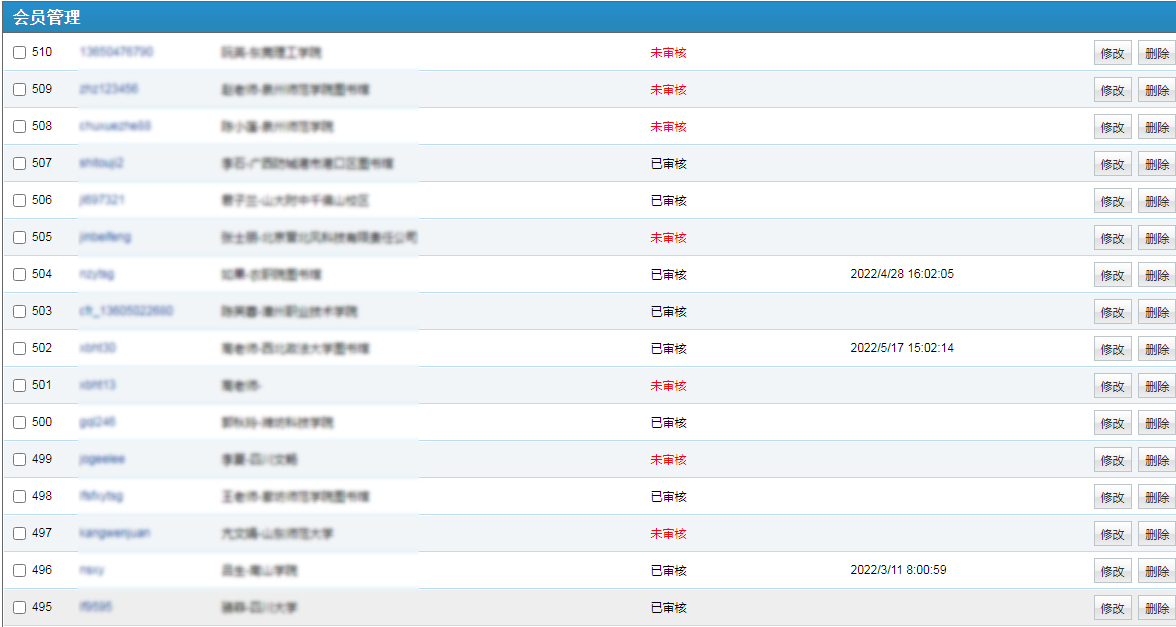Hit 删除 for member 500
The image size is (1176, 627).
1156,423
